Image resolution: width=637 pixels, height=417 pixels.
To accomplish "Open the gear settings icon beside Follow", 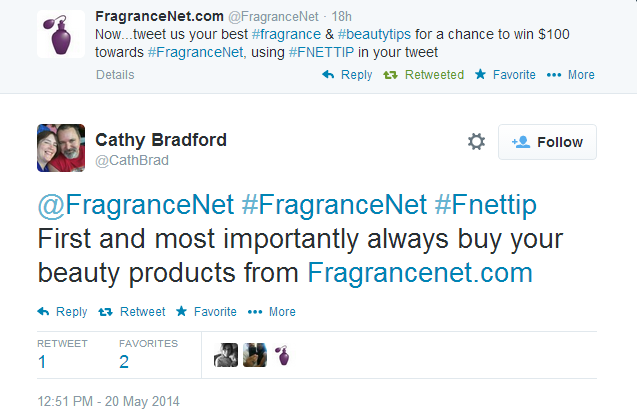I will (476, 142).
